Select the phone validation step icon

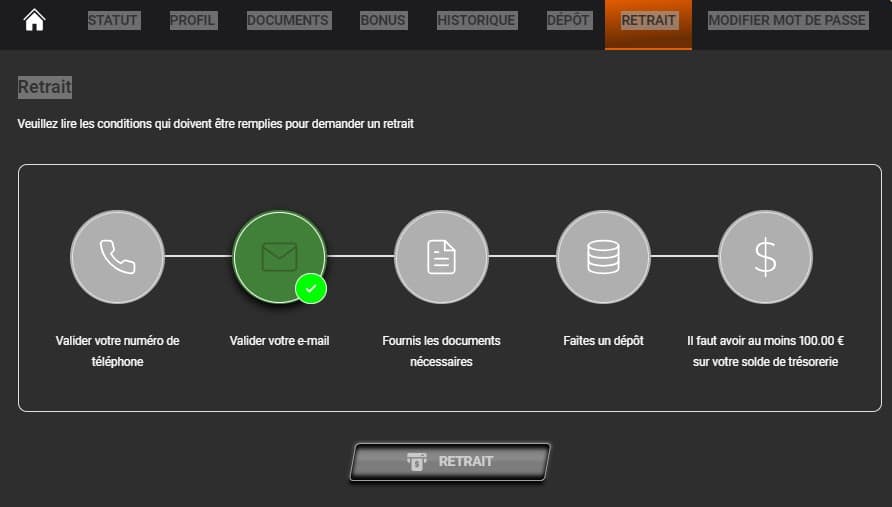[117, 257]
